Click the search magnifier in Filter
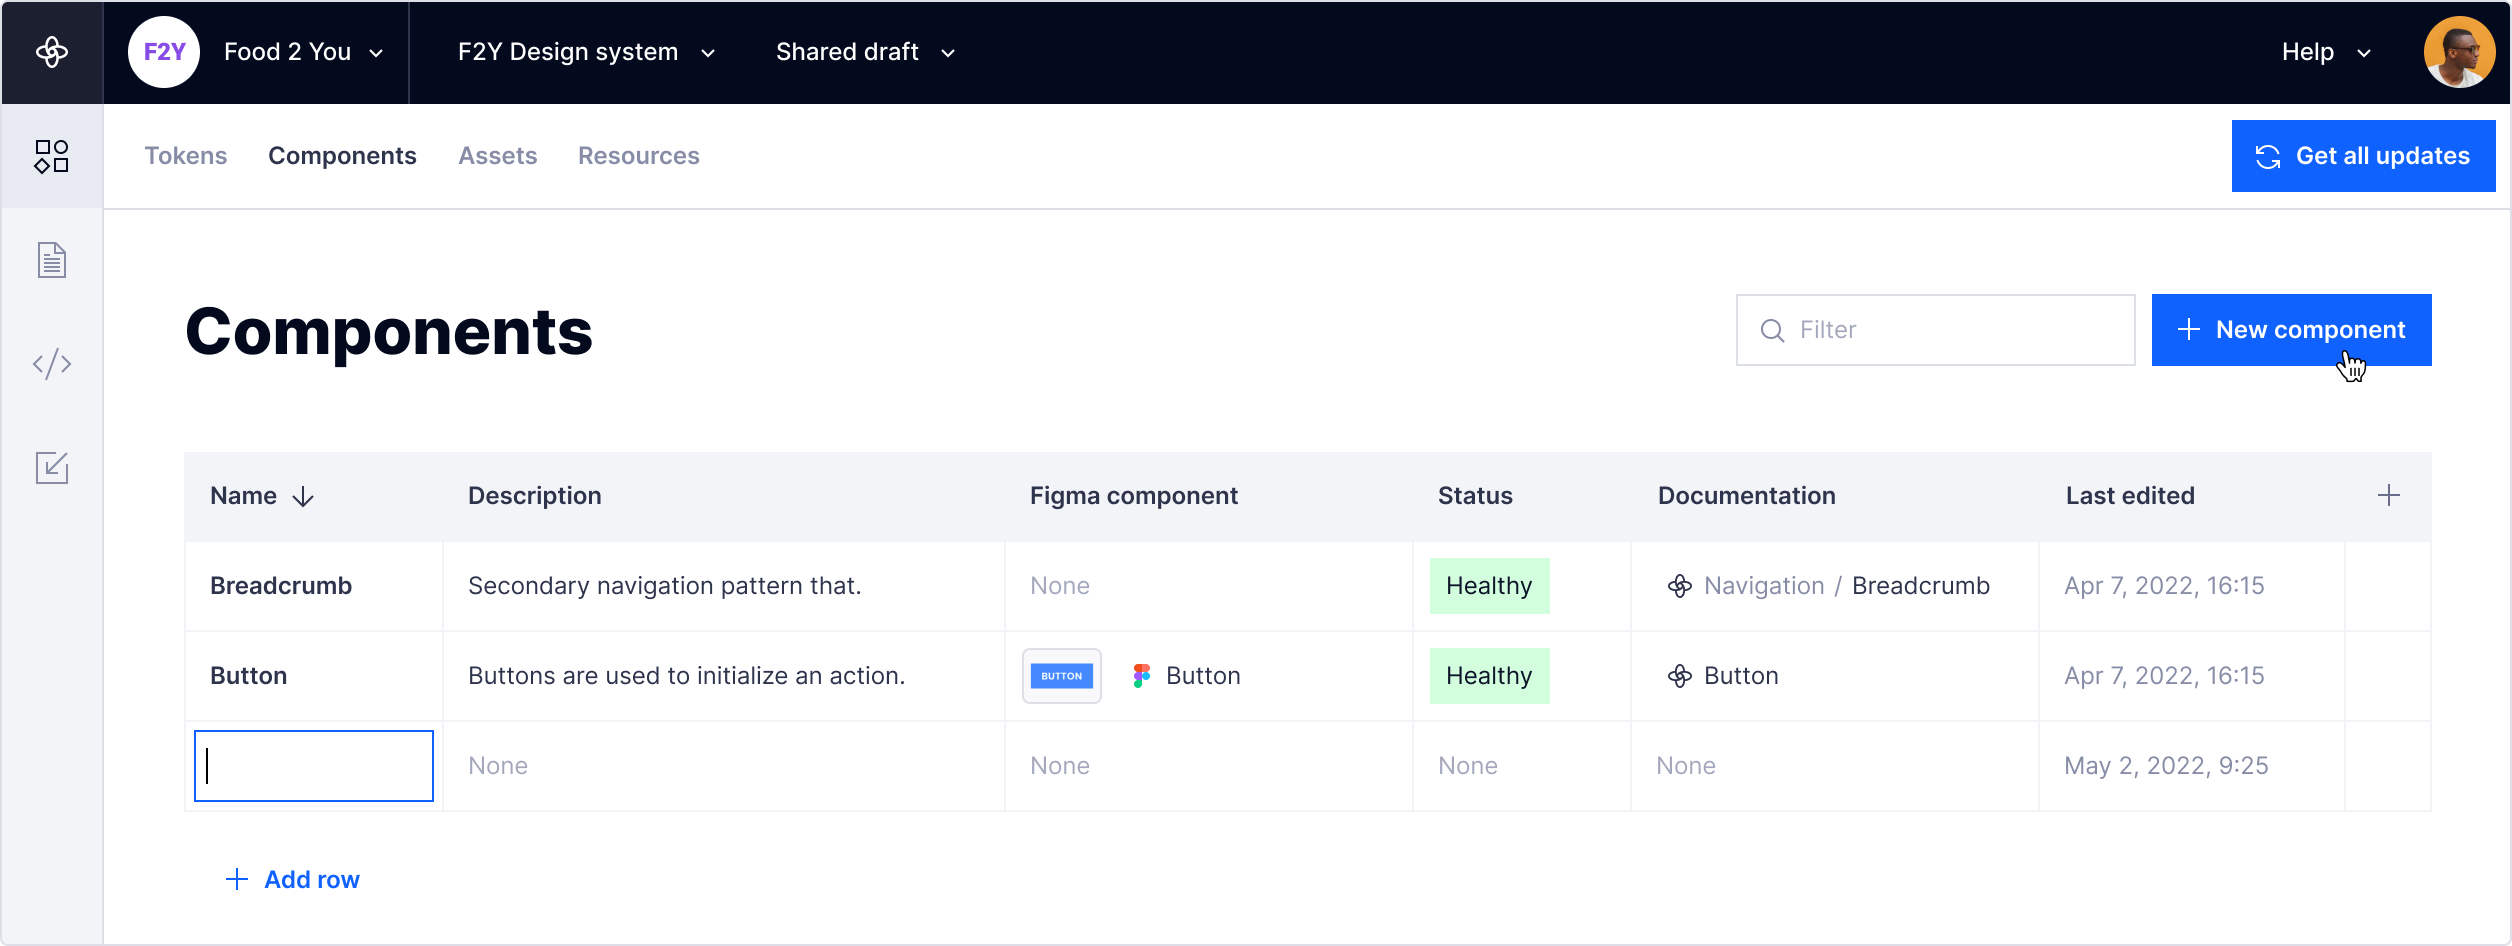This screenshot has height=946, width=2512. (1772, 330)
